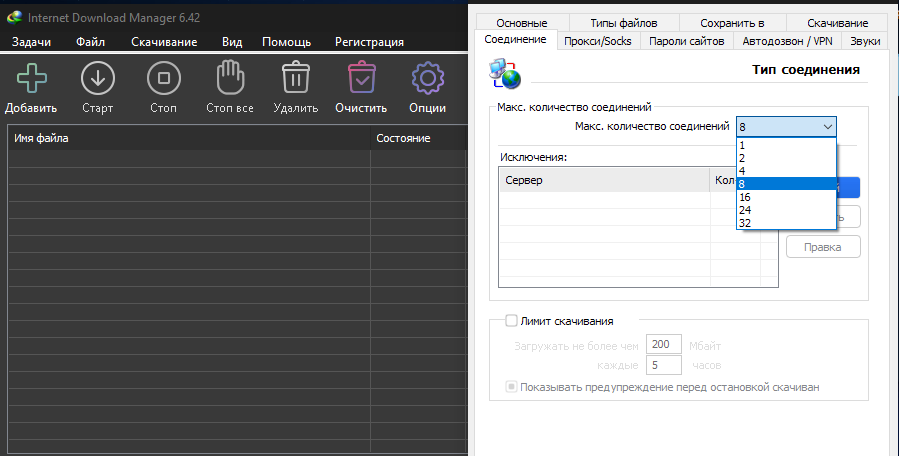Choose 32 from the connections dropdown
This screenshot has height=456, width=899.
(x=745, y=223)
